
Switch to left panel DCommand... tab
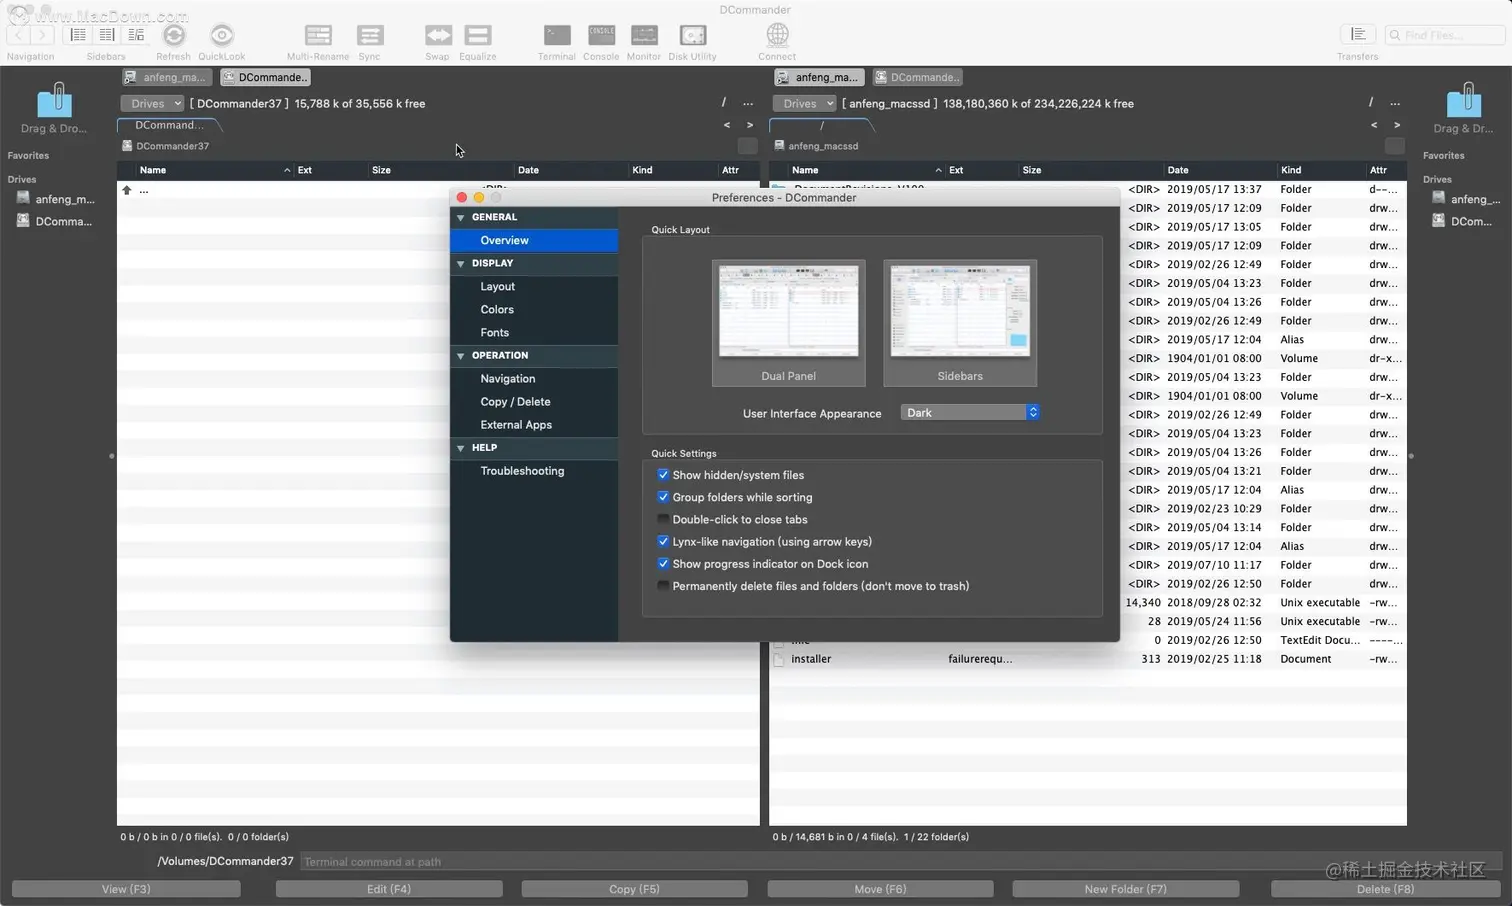(168, 125)
